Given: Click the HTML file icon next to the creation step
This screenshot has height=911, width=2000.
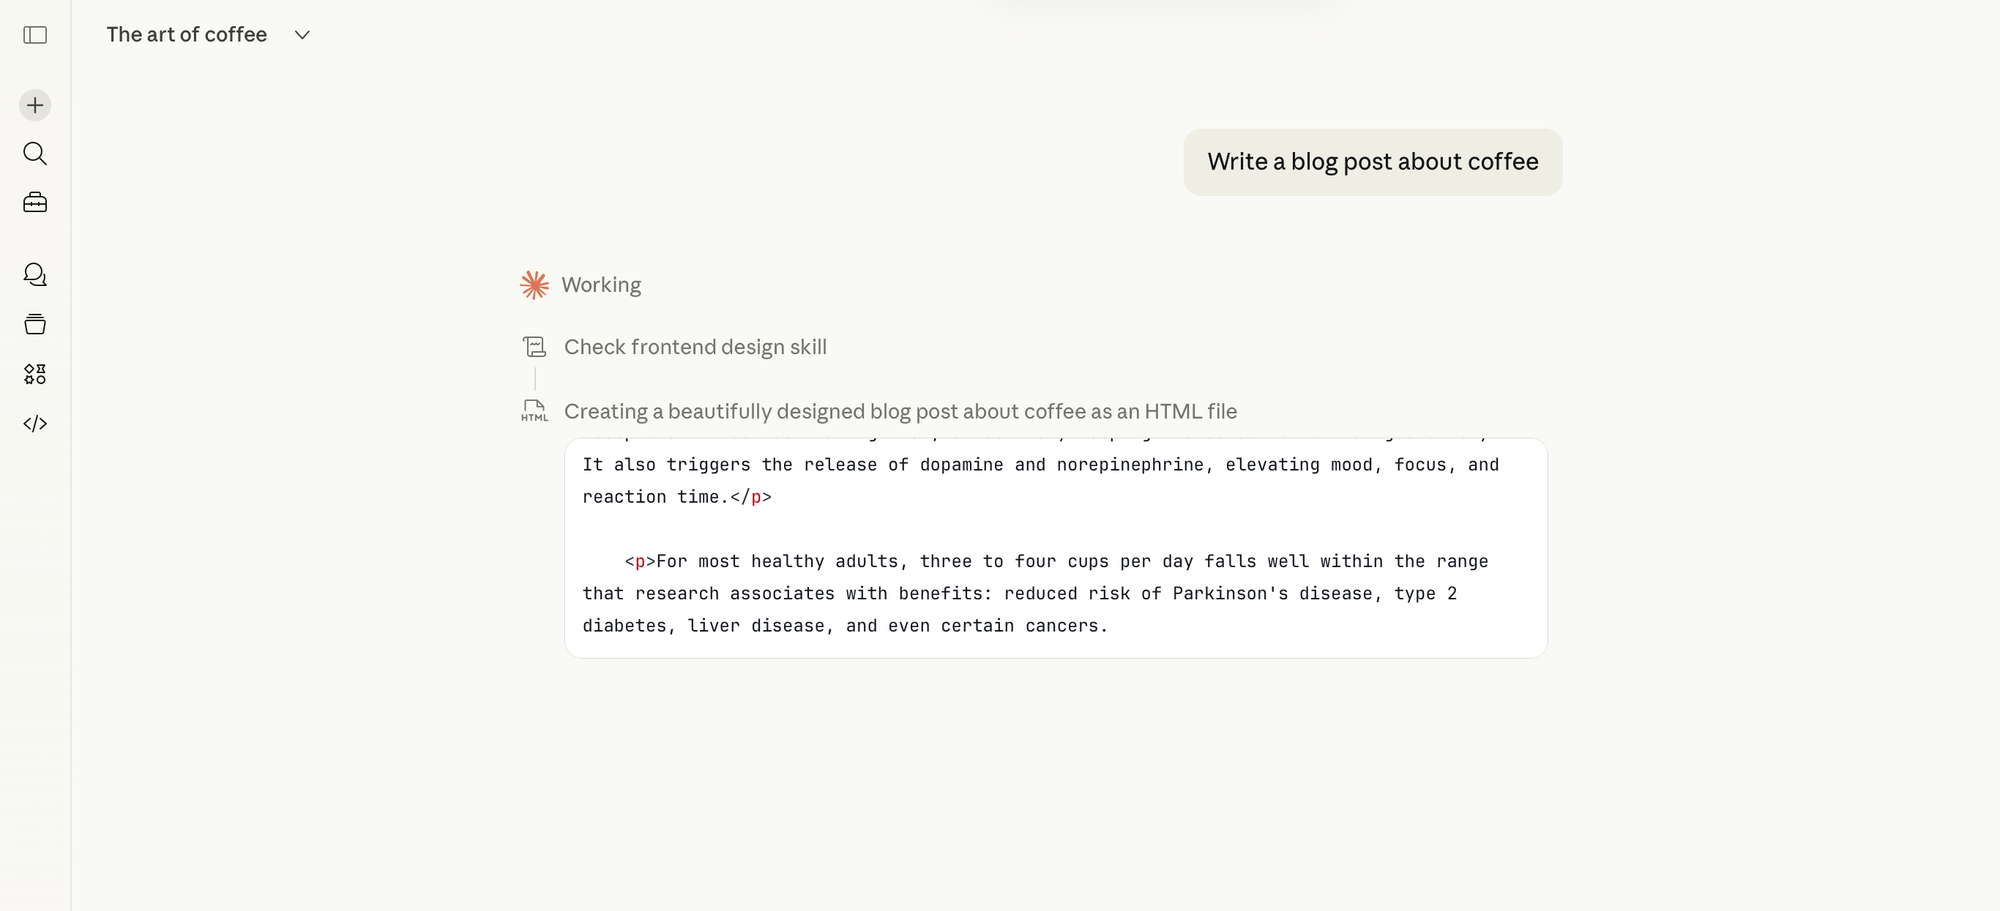Looking at the screenshot, I should [x=535, y=410].
